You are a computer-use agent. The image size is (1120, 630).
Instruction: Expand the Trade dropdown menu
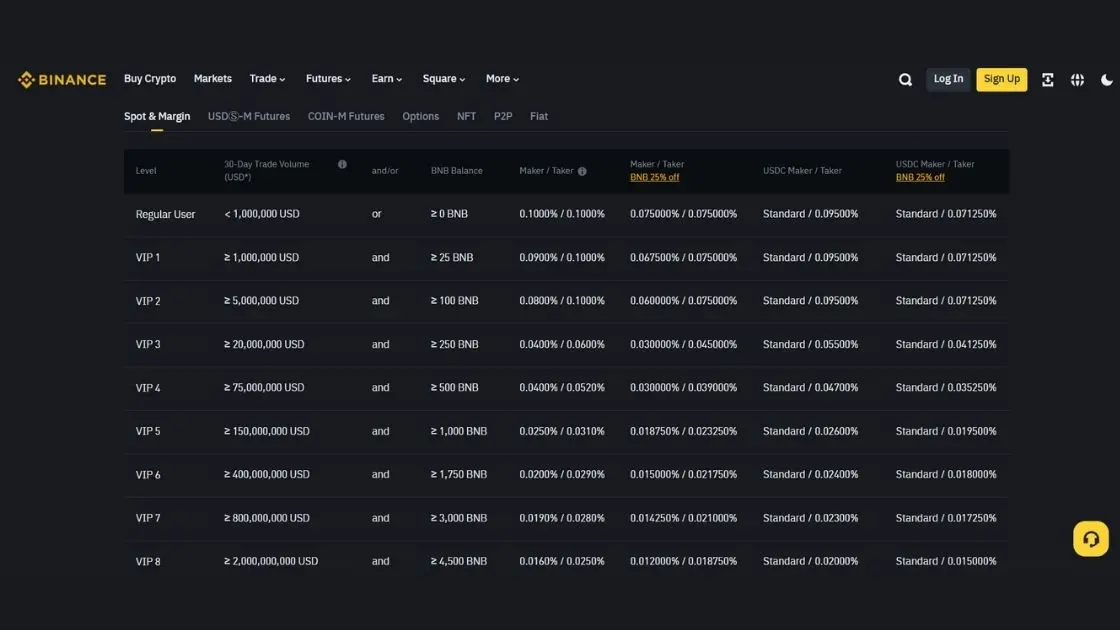pos(267,78)
